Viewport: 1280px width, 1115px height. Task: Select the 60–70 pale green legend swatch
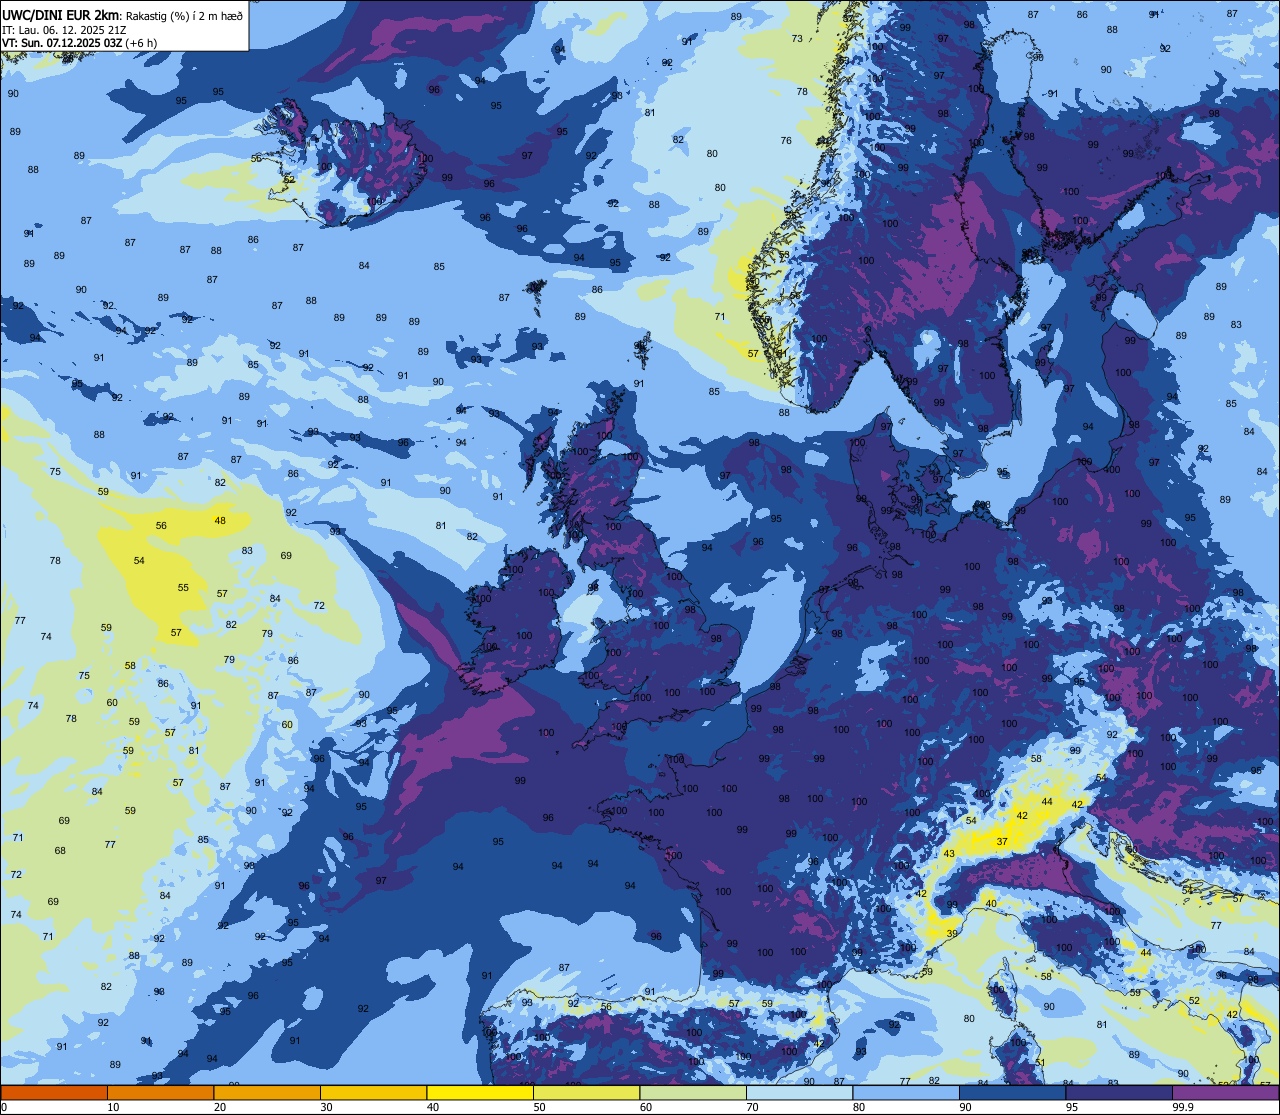click(693, 1092)
